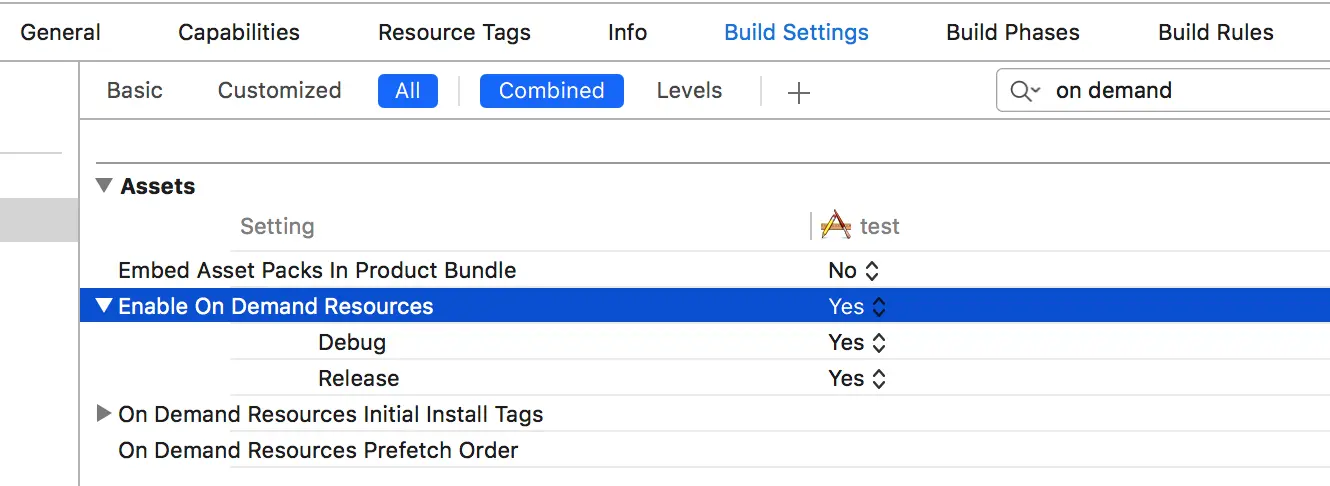Show Customized build settings only
The image size is (1330, 486).
[x=279, y=91]
